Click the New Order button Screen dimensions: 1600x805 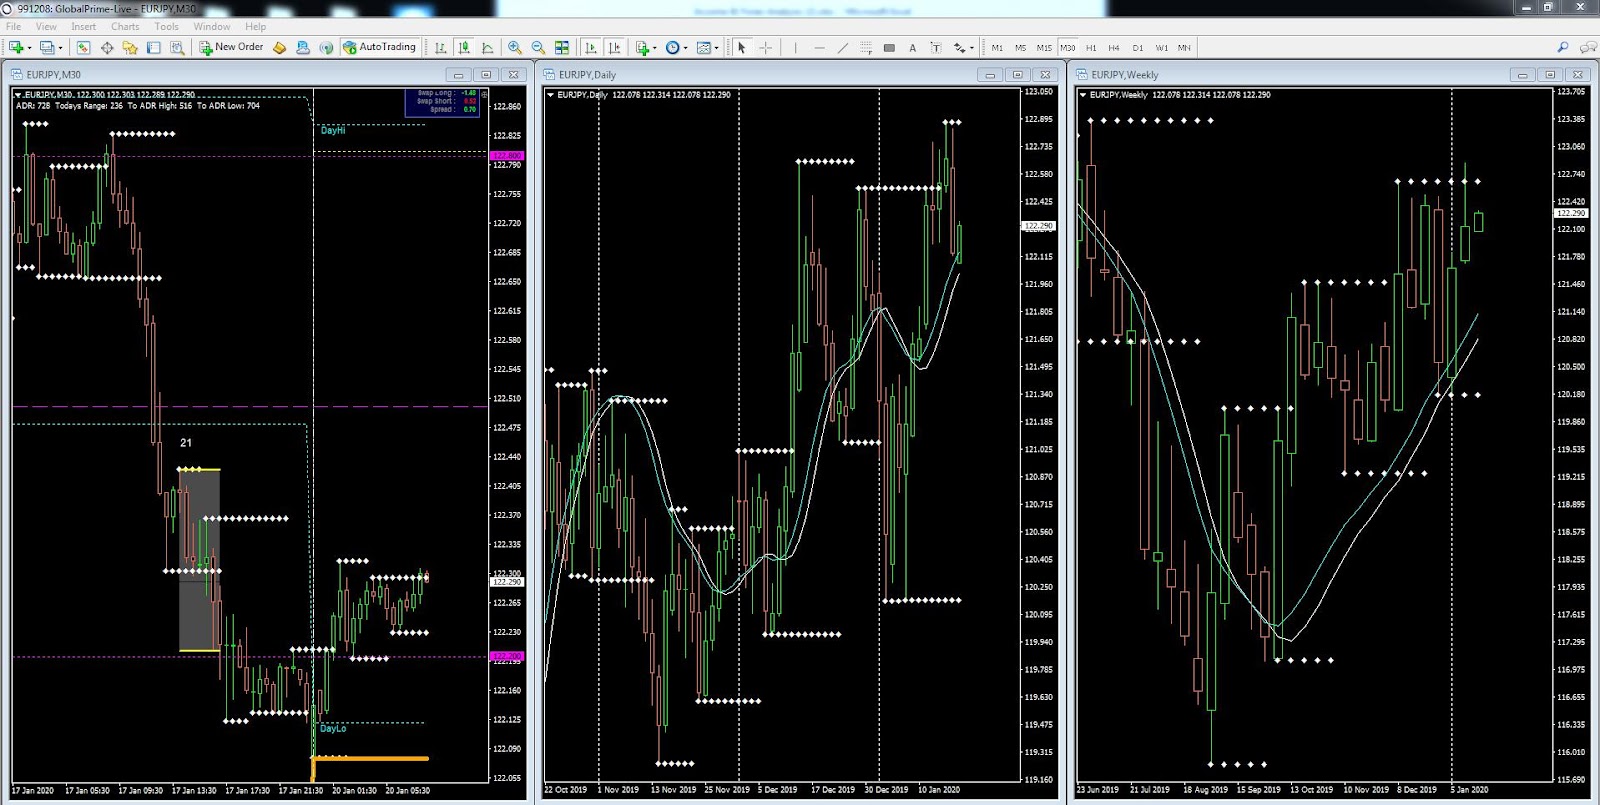click(231, 47)
